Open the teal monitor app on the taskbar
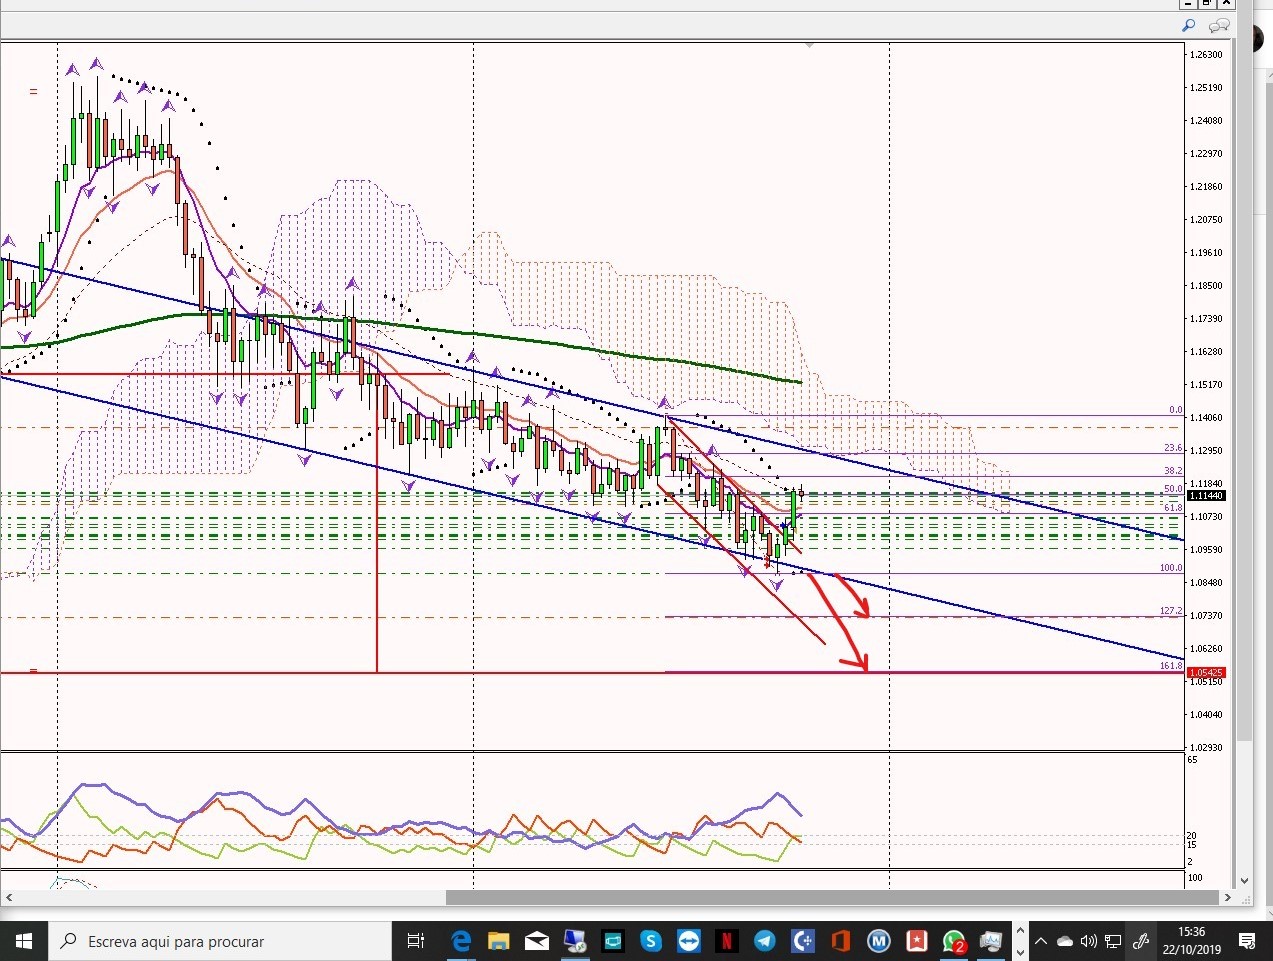The height and width of the screenshot is (961, 1273). pyautogui.click(x=612, y=941)
